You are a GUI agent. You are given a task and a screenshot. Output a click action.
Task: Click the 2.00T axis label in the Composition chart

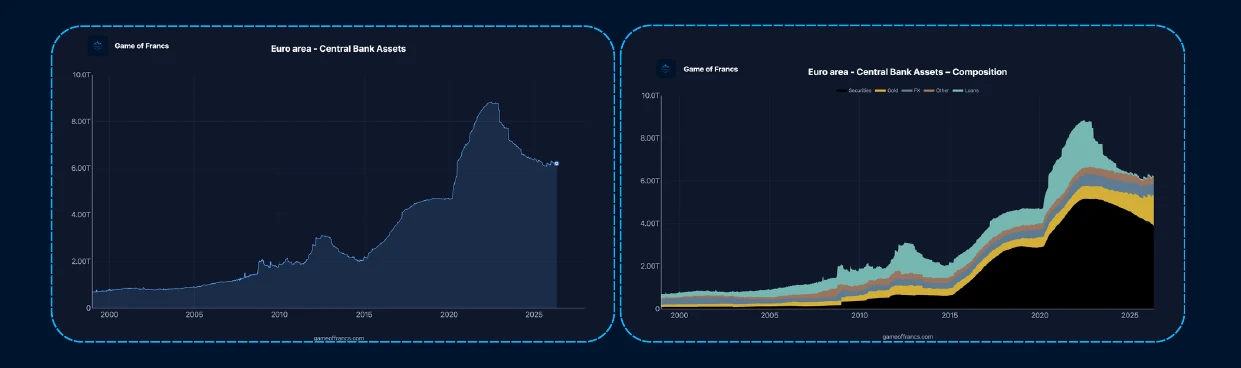tap(649, 266)
